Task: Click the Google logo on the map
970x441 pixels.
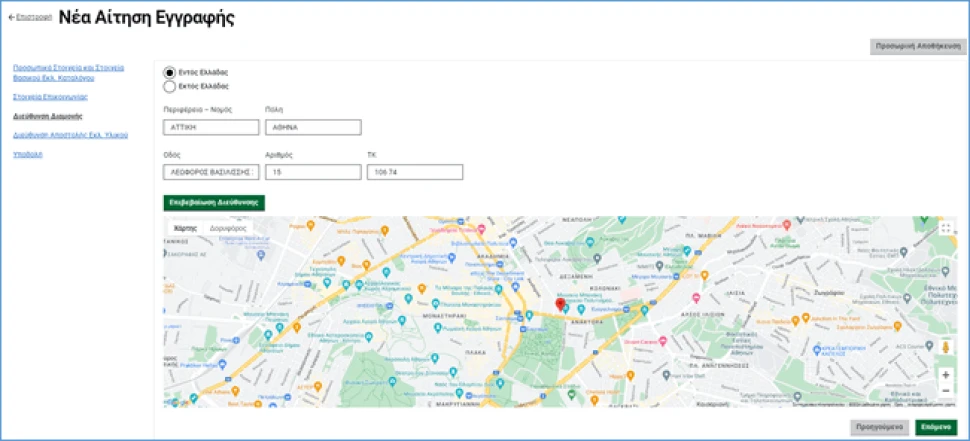Action: point(178,402)
